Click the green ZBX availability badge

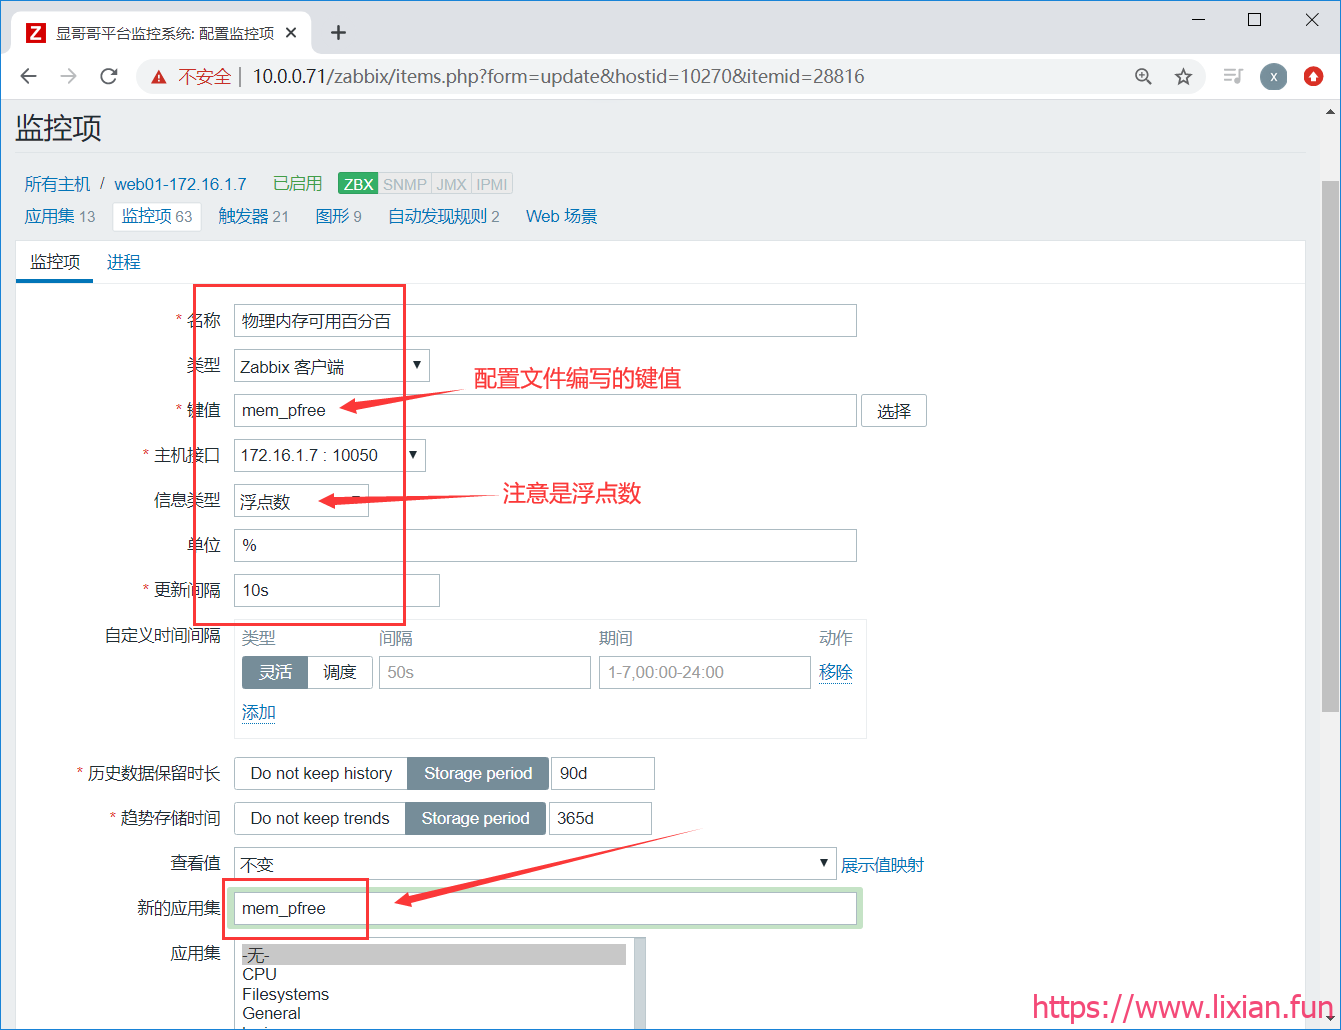pyautogui.click(x=358, y=184)
